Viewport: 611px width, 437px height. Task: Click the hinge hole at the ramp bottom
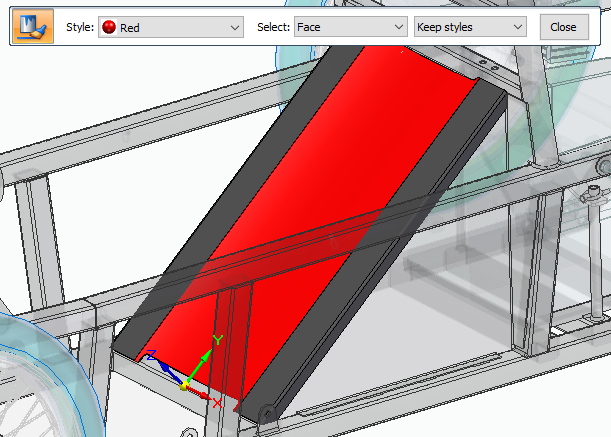pyautogui.click(x=268, y=413)
